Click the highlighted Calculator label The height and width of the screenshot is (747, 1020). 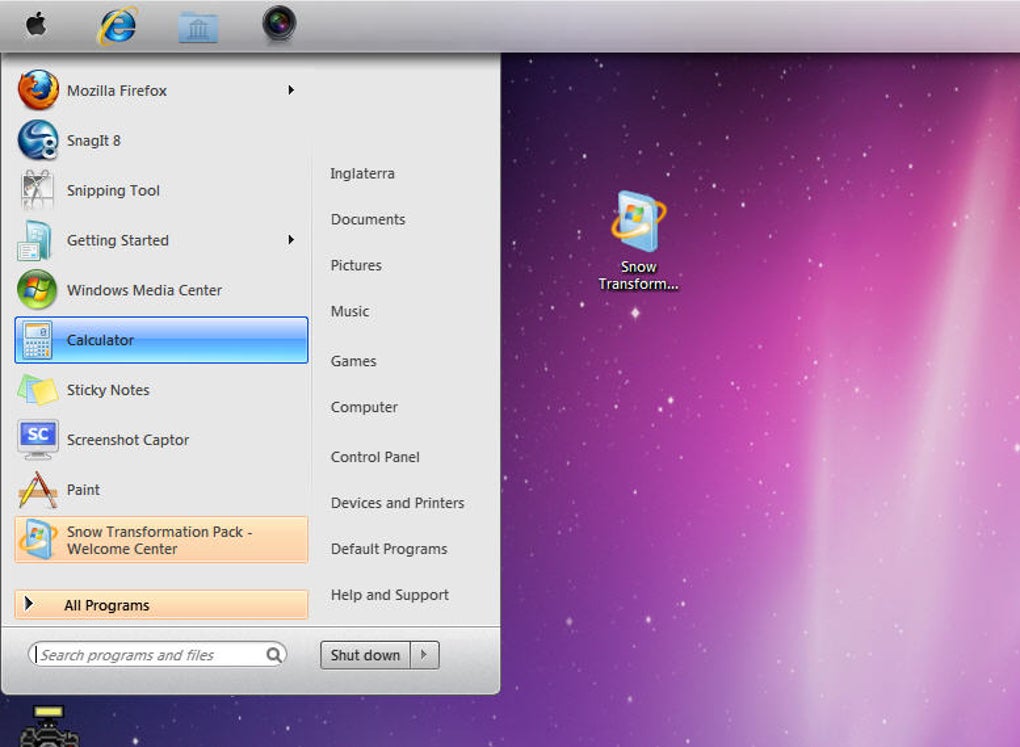click(100, 340)
